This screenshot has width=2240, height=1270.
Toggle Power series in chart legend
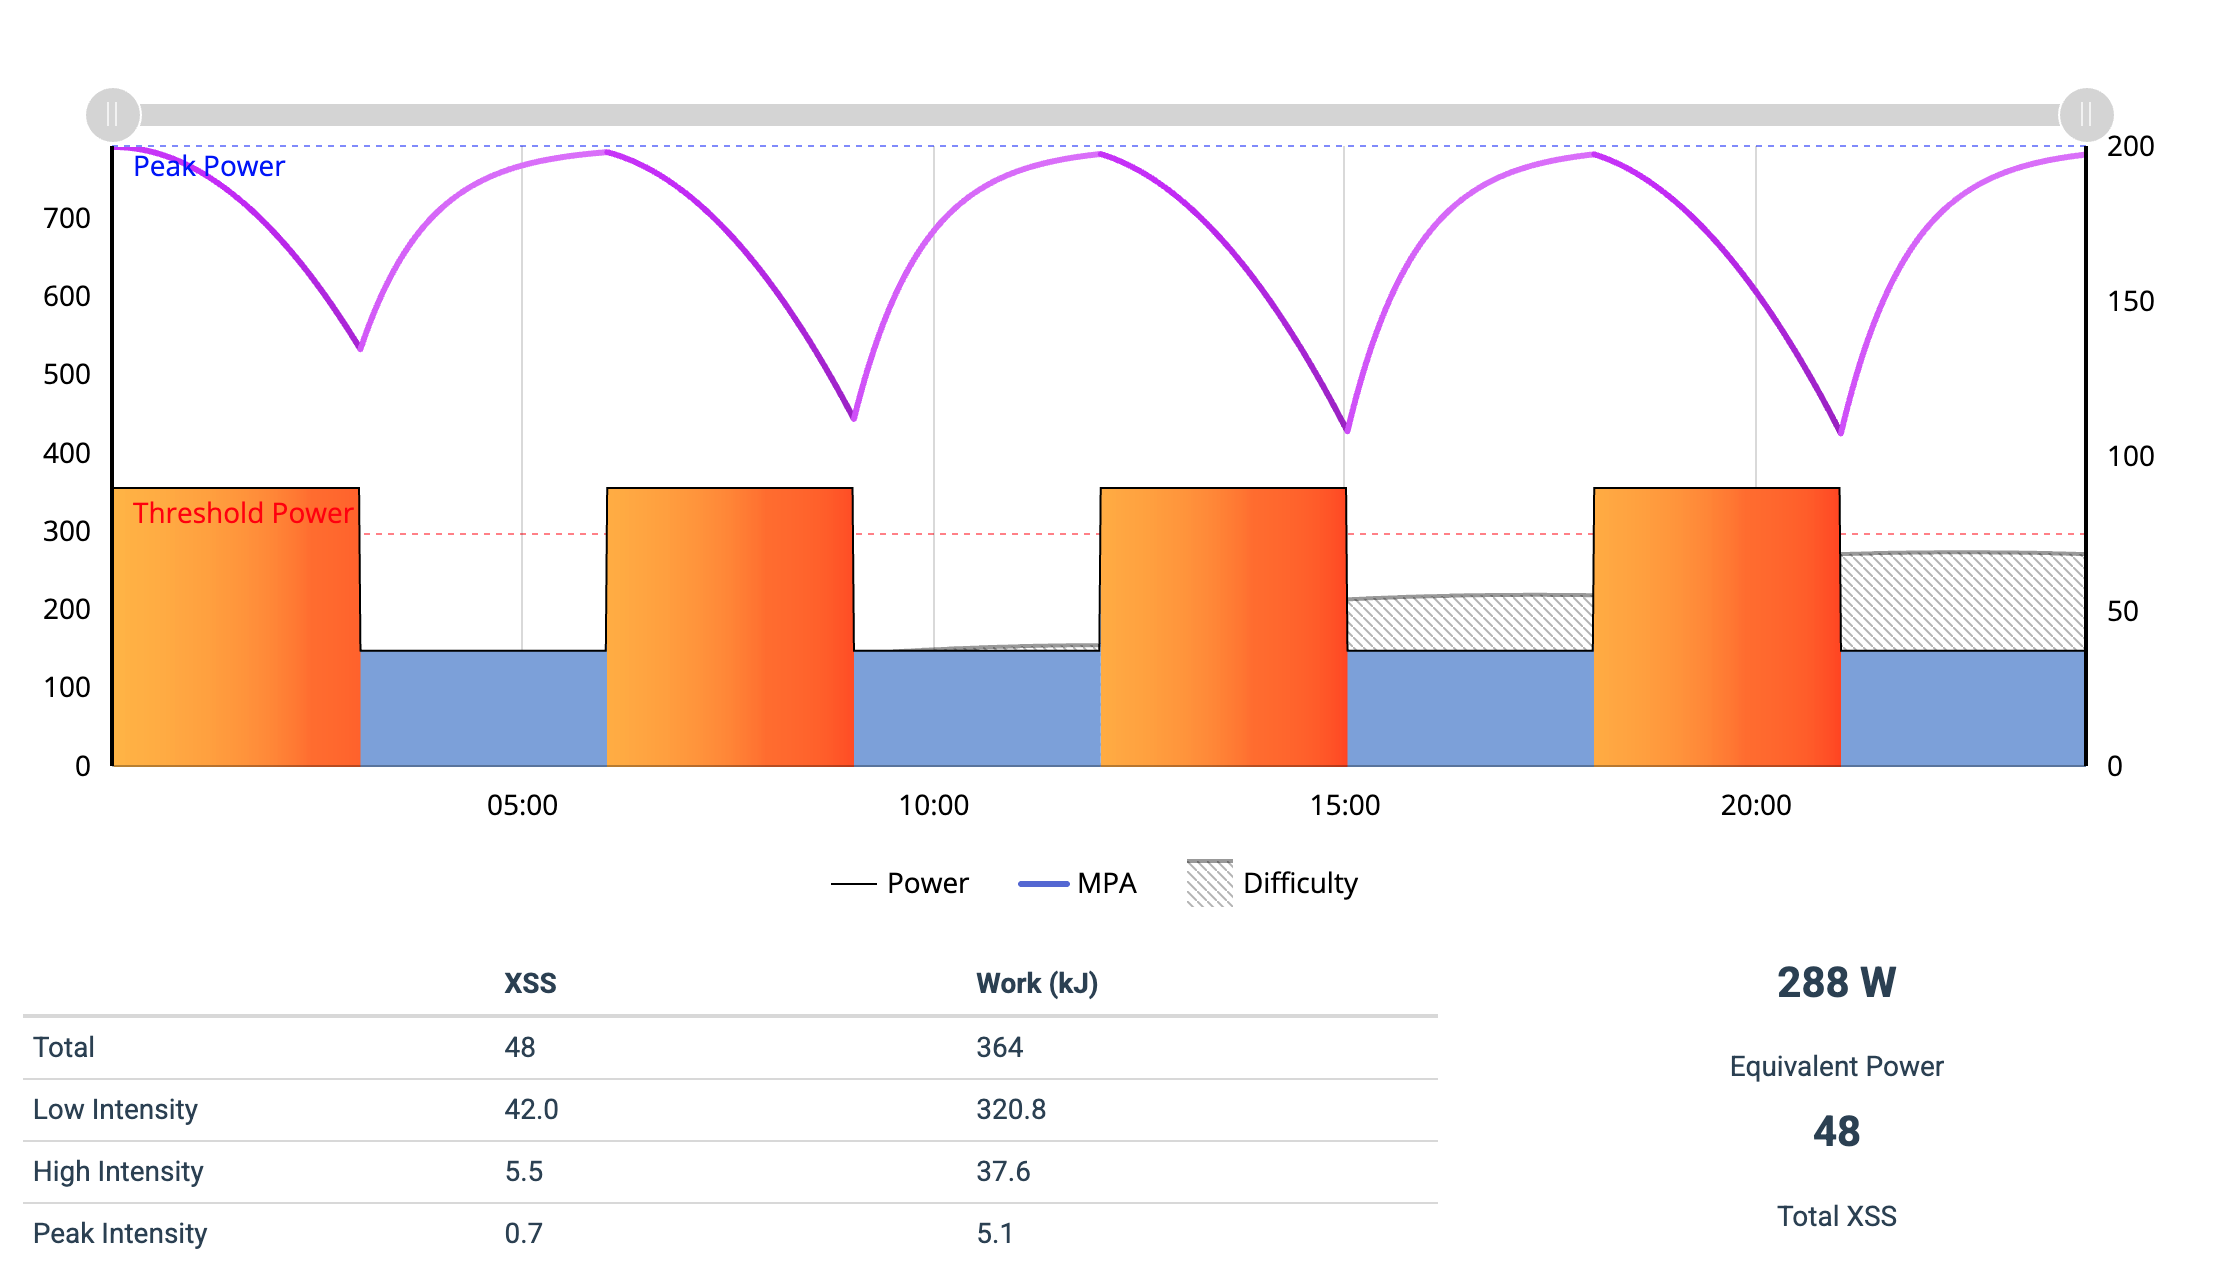927,883
